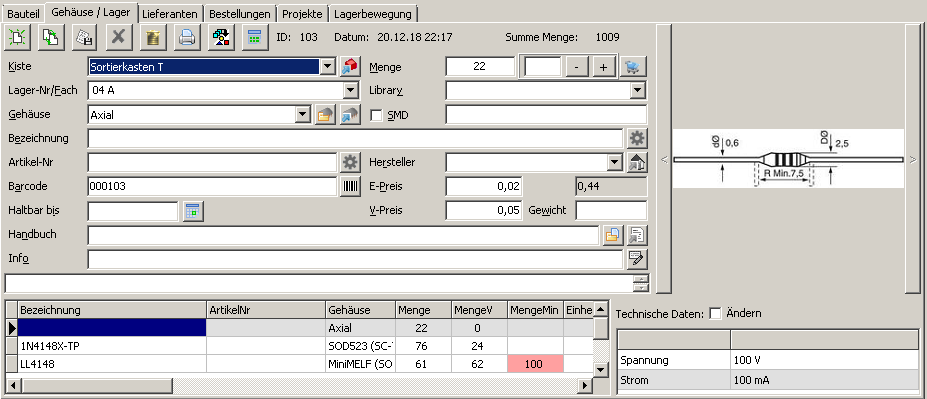Viewport: 927px width, 399px height.
Task: Click the table's vertical scroll up arrow
Action: (x=601, y=309)
